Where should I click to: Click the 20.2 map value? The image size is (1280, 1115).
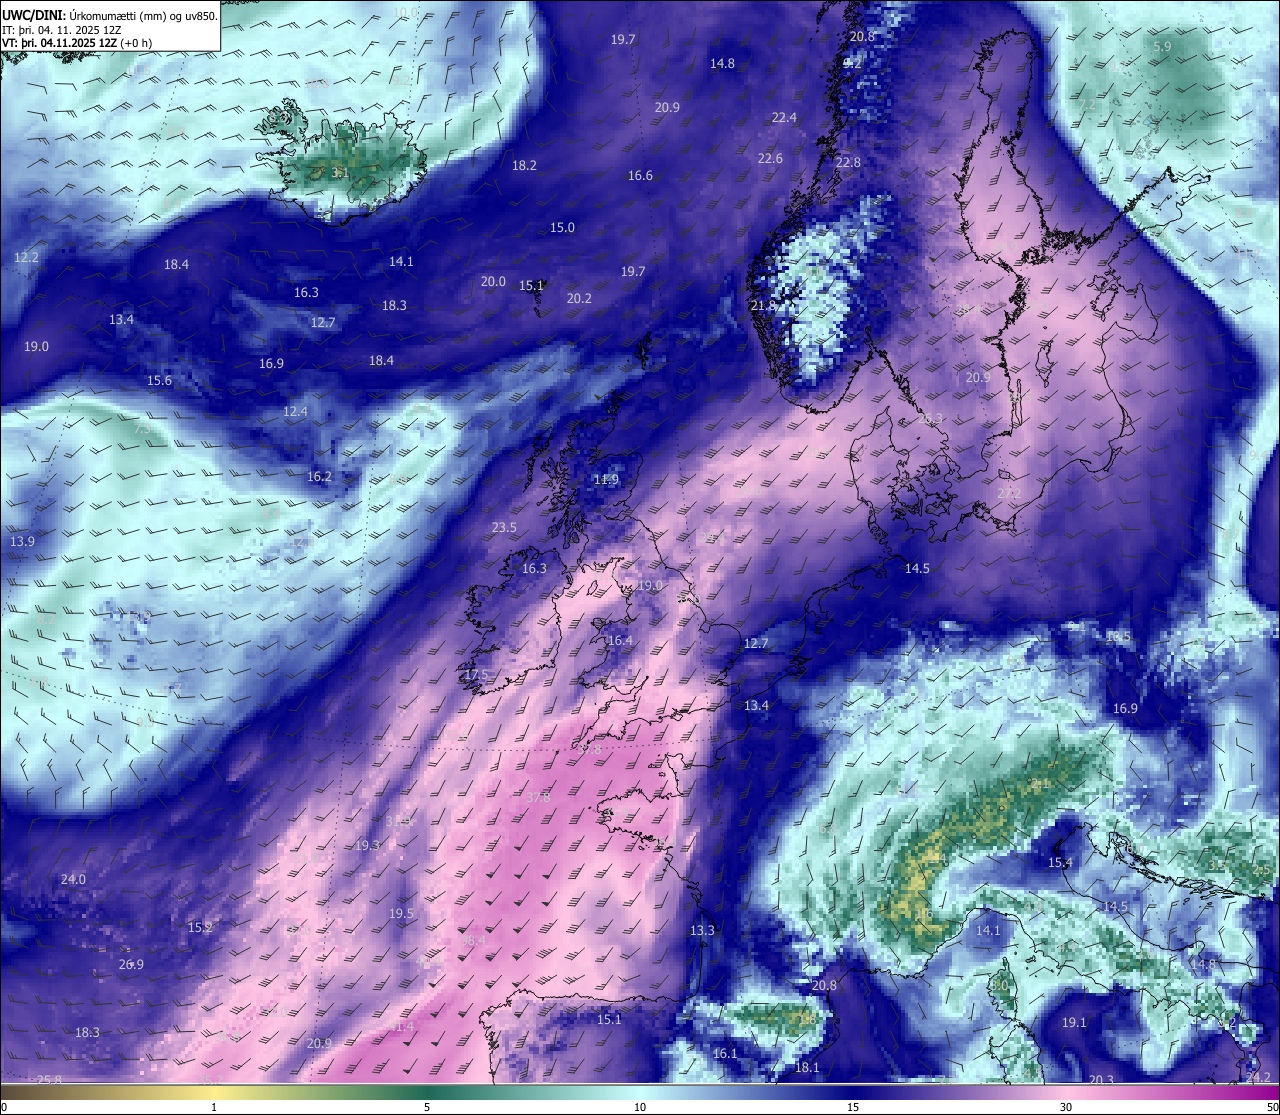click(579, 299)
